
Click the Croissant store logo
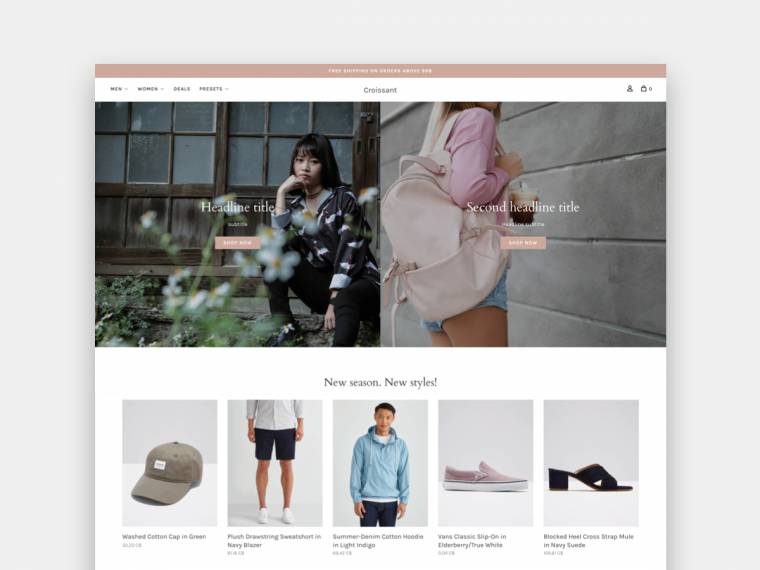(x=380, y=90)
